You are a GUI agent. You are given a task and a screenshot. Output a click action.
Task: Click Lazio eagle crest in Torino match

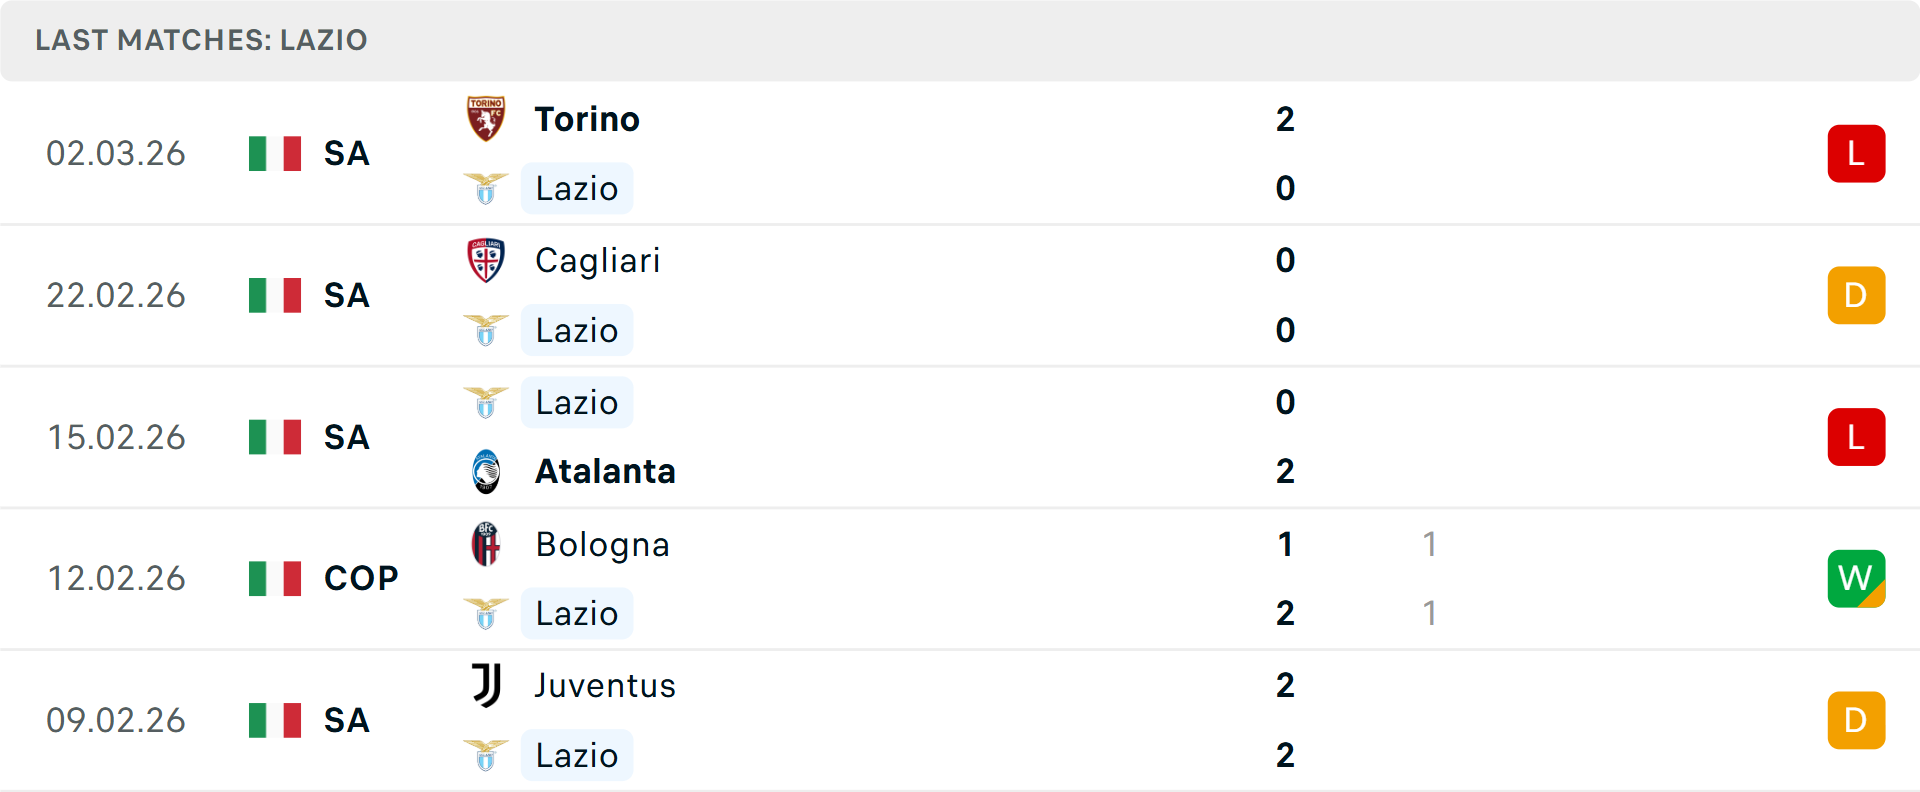pyautogui.click(x=486, y=189)
